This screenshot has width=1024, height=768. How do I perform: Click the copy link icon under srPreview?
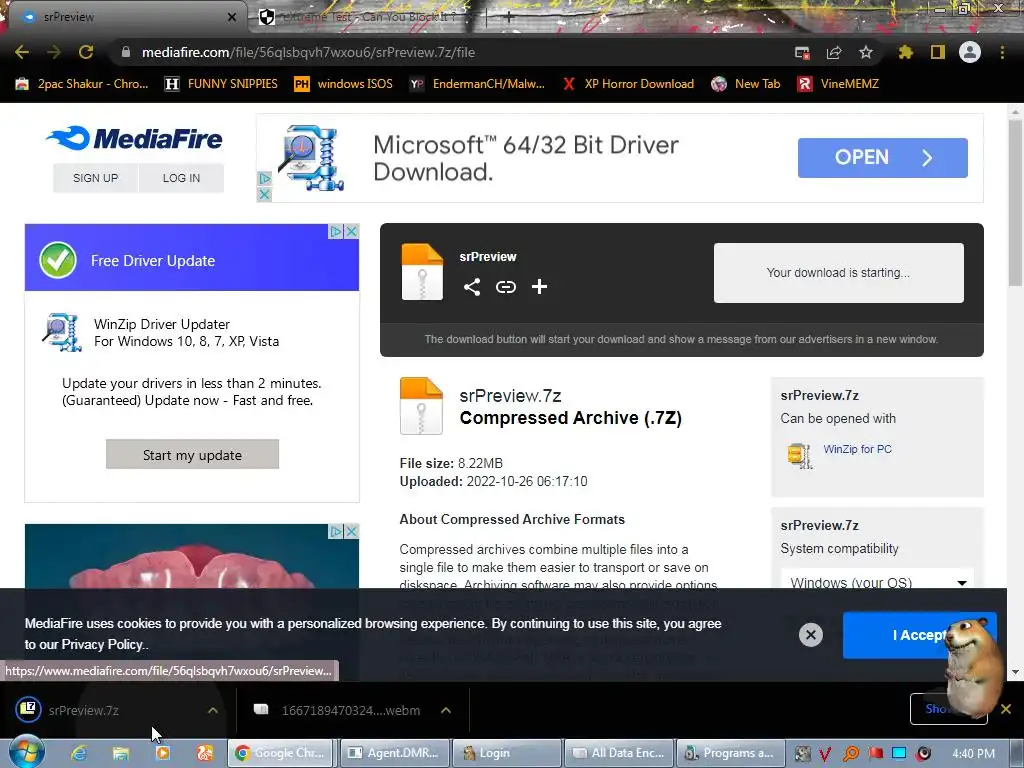click(x=505, y=287)
